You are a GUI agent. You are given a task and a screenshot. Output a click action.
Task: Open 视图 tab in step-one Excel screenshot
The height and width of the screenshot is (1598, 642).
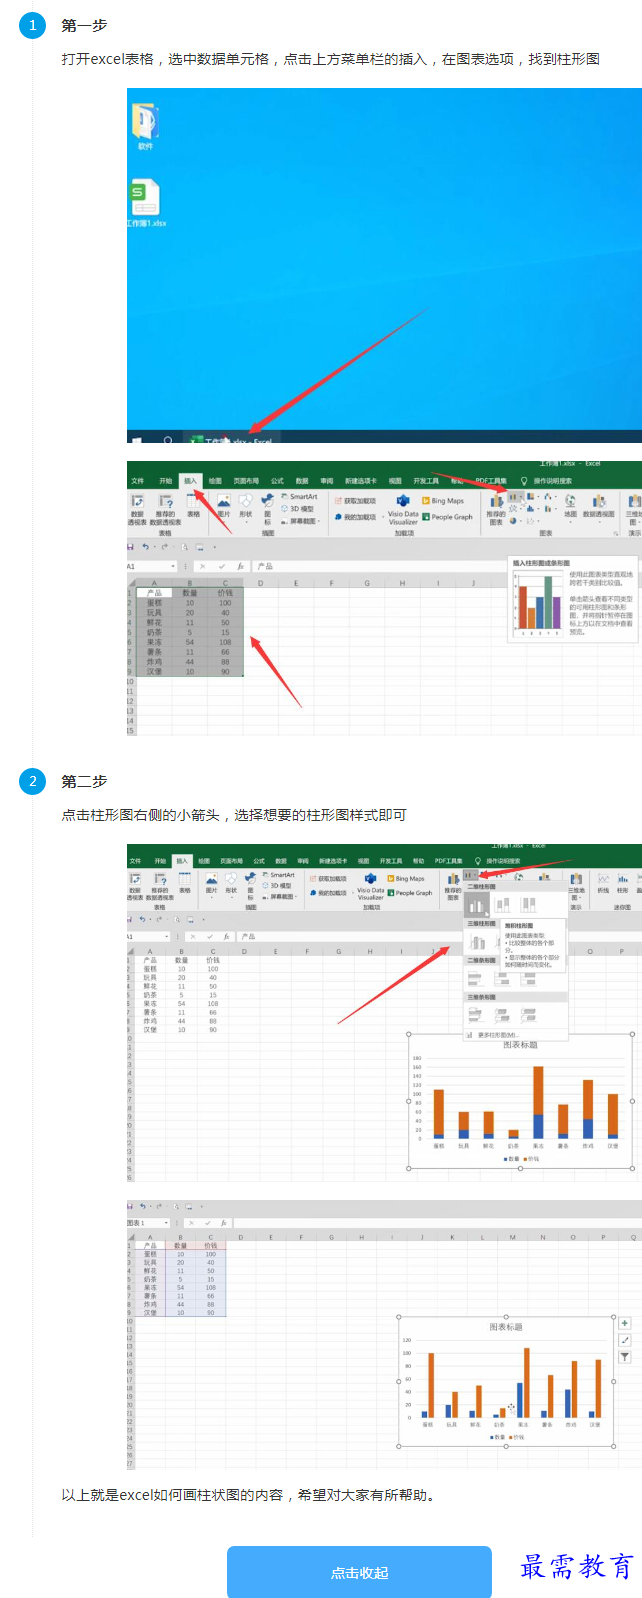(x=395, y=481)
